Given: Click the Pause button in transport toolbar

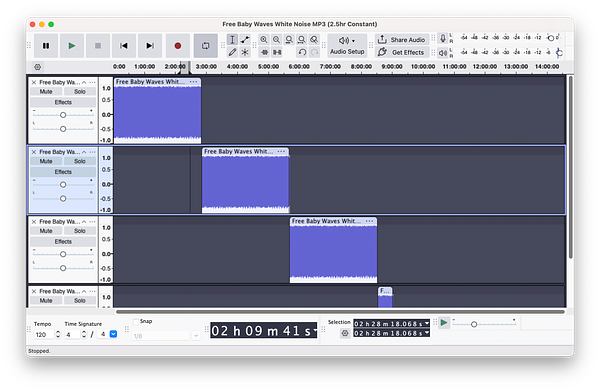Looking at the screenshot, I should [x=46, y=46].
